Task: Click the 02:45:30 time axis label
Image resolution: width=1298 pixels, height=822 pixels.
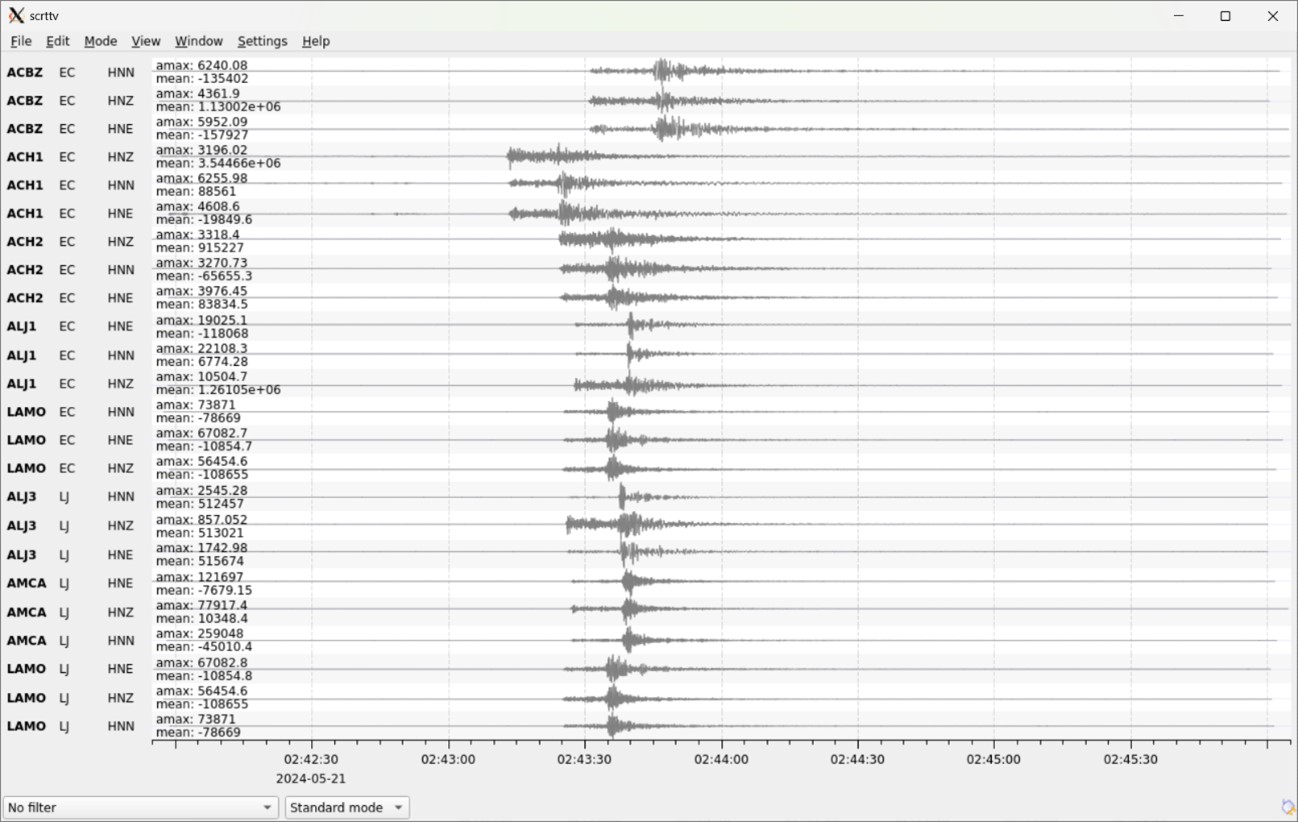Action: [1131, 759]
